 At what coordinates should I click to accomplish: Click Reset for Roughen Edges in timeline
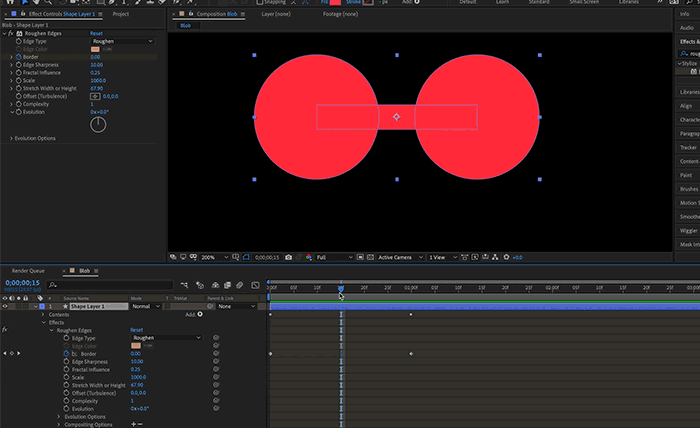click(x=136, y=330)
